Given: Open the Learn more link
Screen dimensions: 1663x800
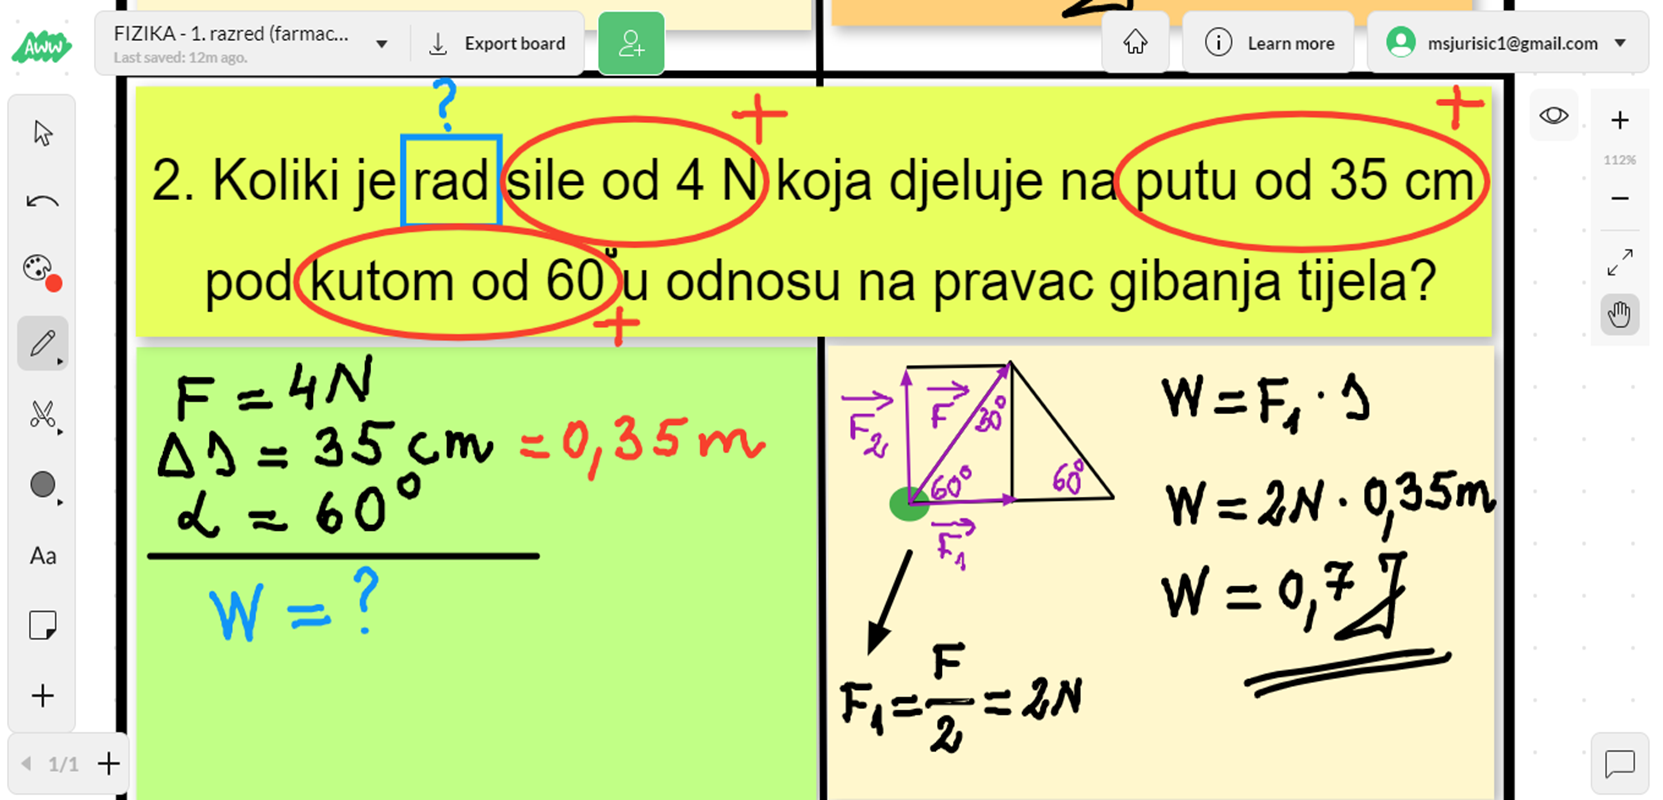Looking at the screenshot, I should point(1268,43).
